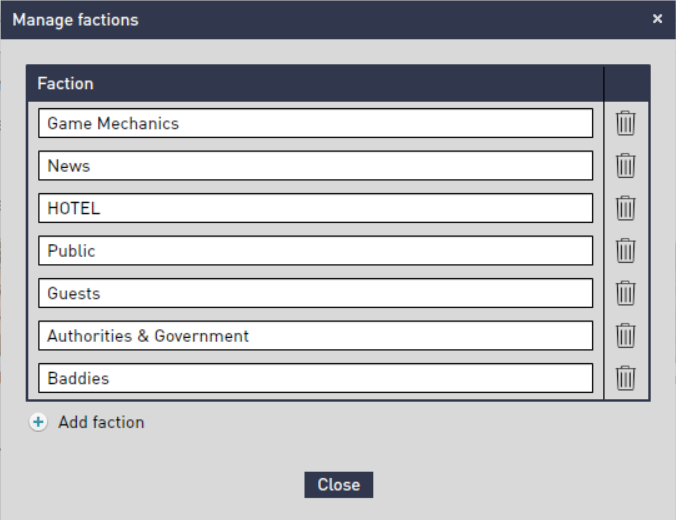Screen dimensions: 676x520
Task: Remove Authorities & Government faction
Action: tap(626, 335)
